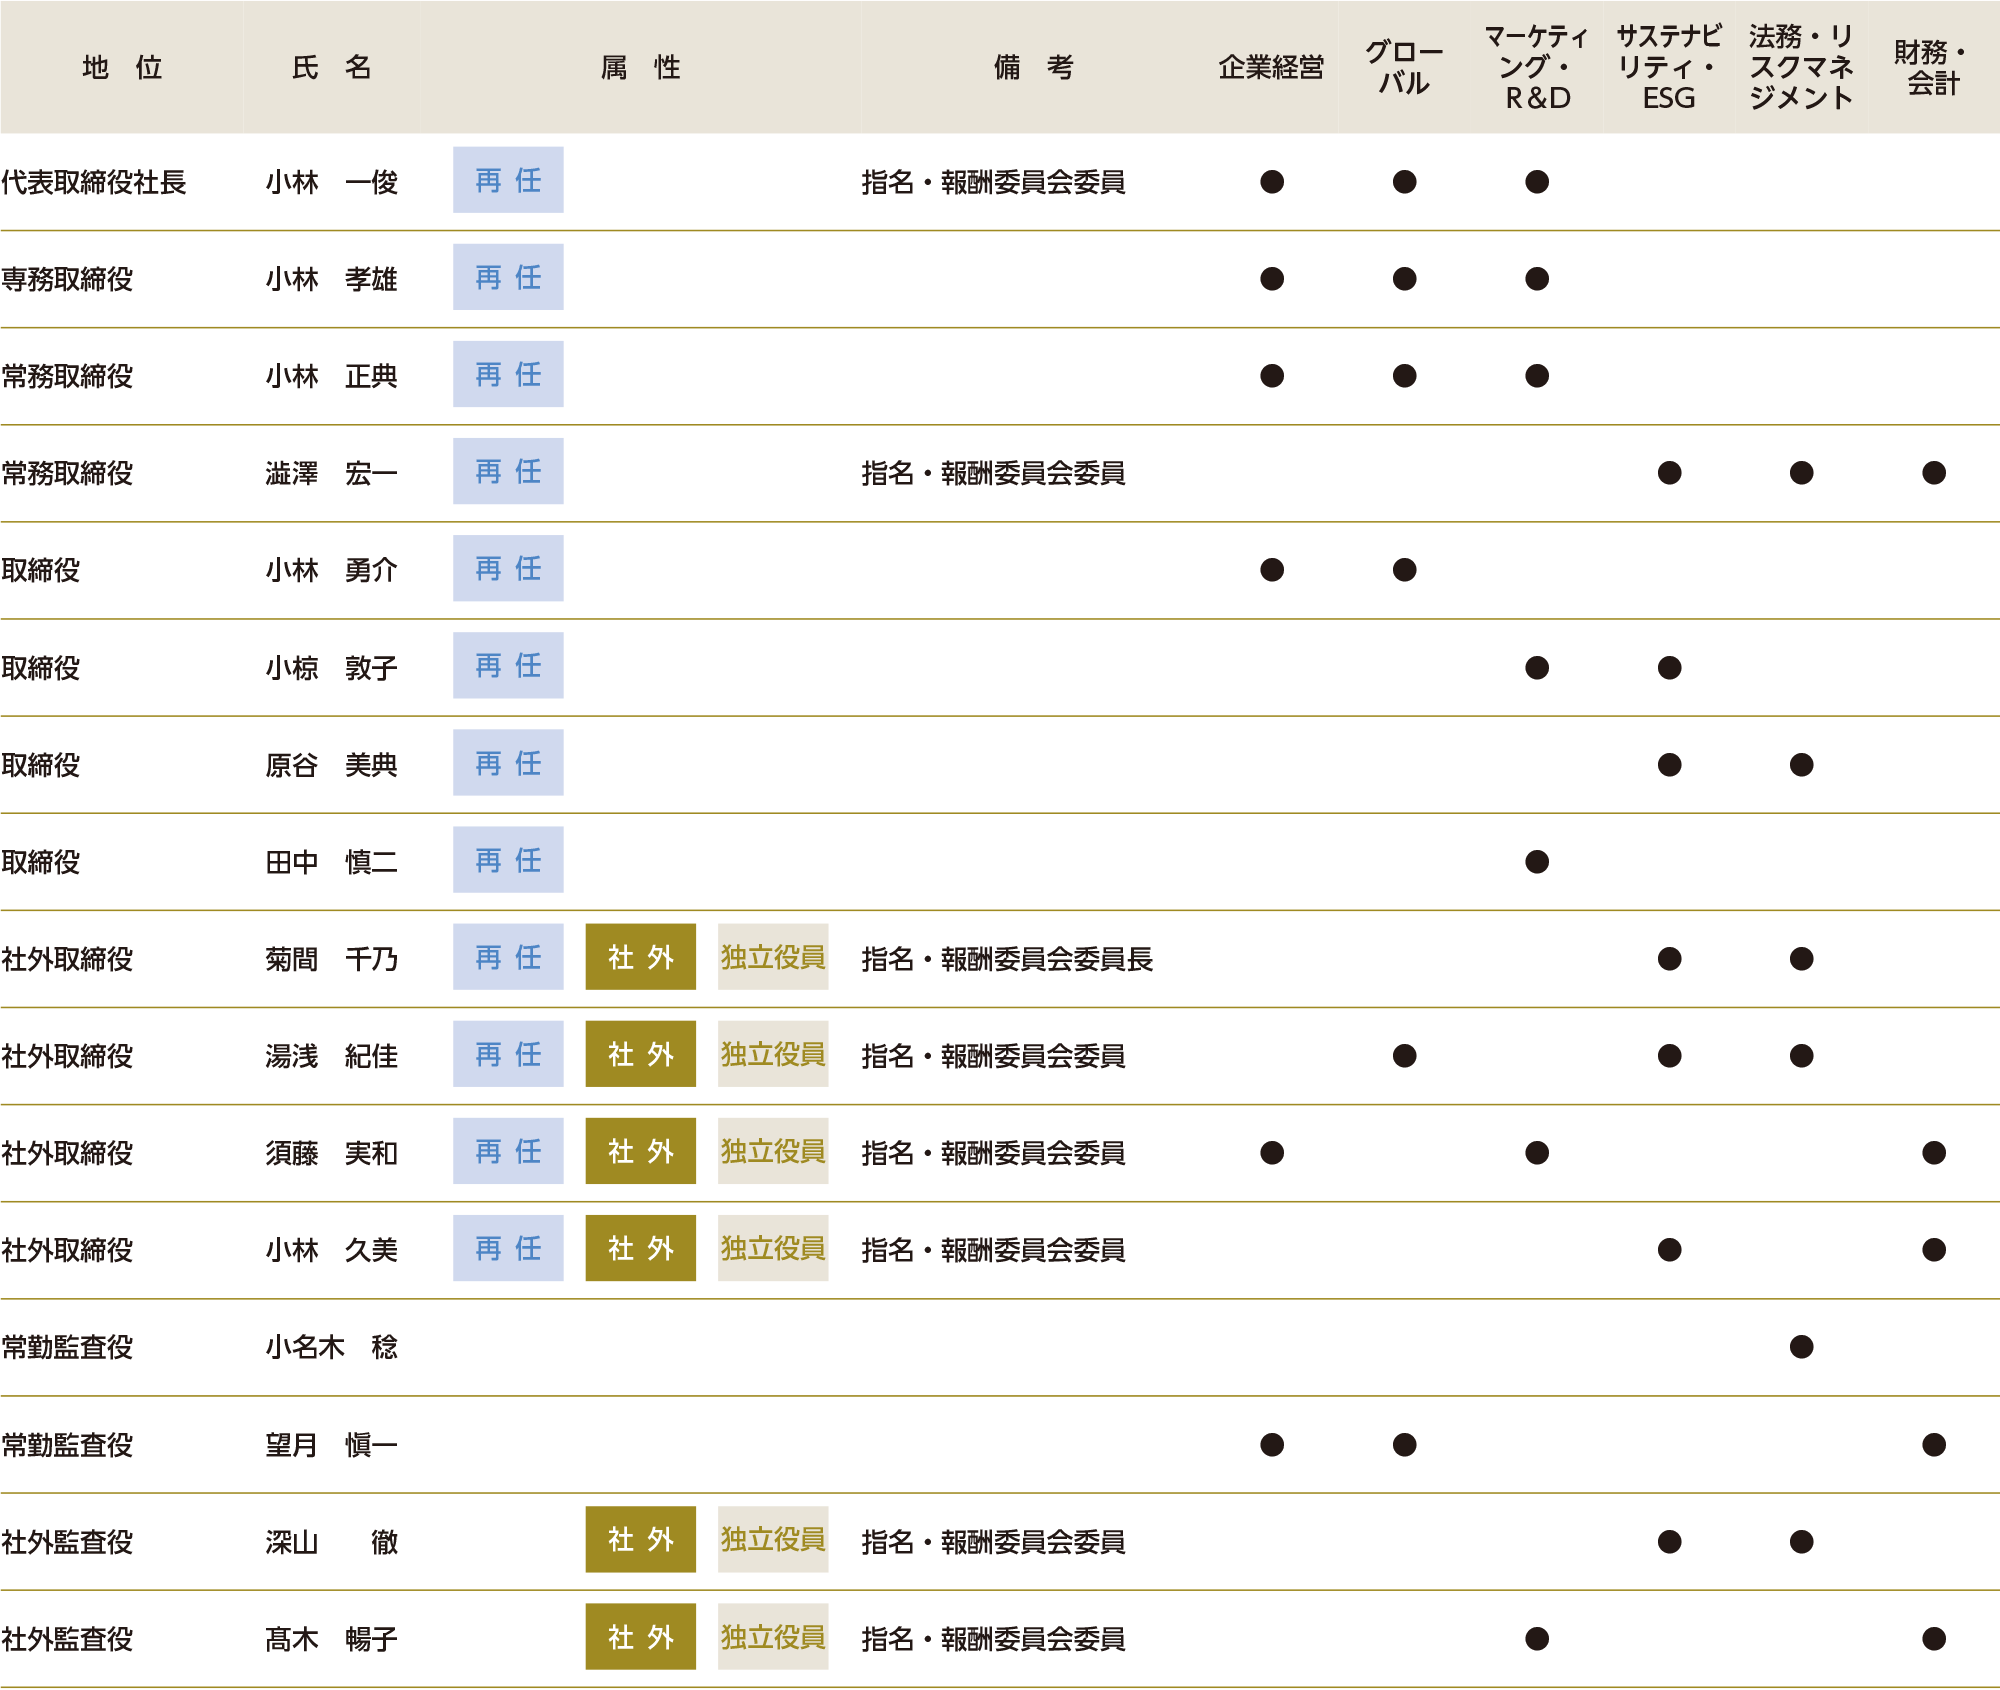Click 田中 慎二's Marketing R&D dot
Viewport: 2000px width, 1690px height.
coord(1537,862)
